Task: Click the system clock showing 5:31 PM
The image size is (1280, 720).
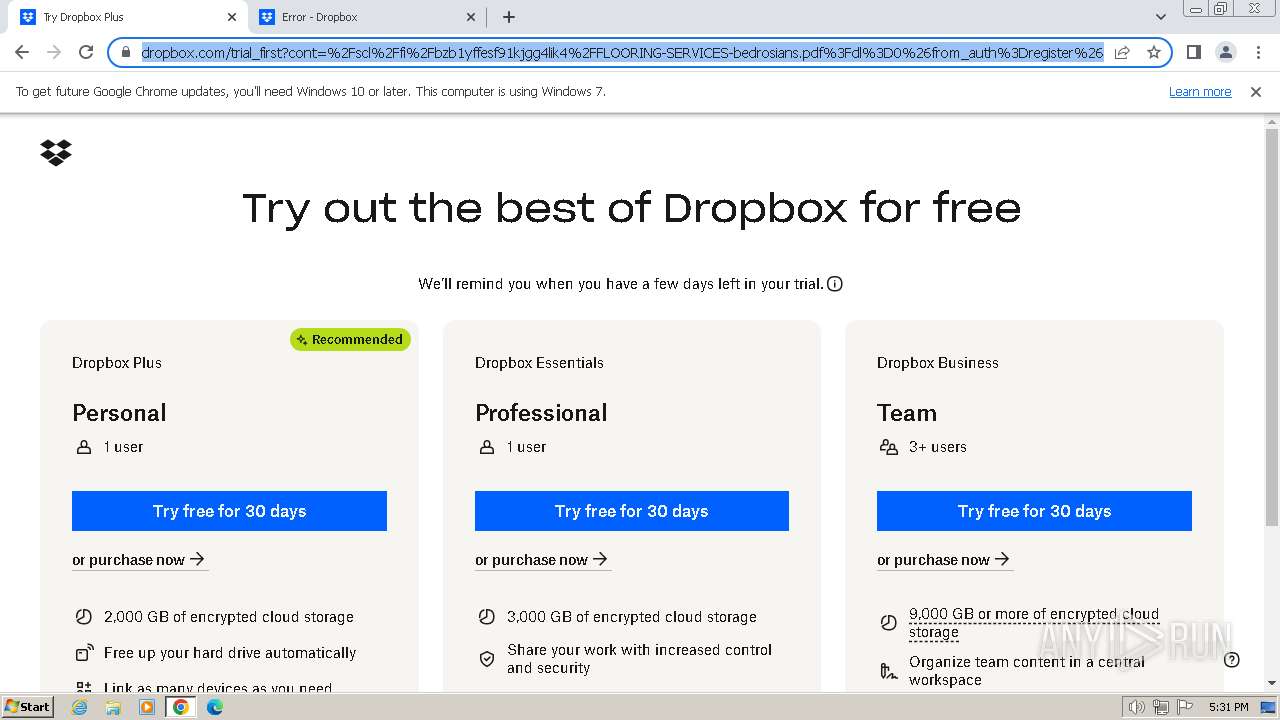Action: click(x=1228, y=707)
